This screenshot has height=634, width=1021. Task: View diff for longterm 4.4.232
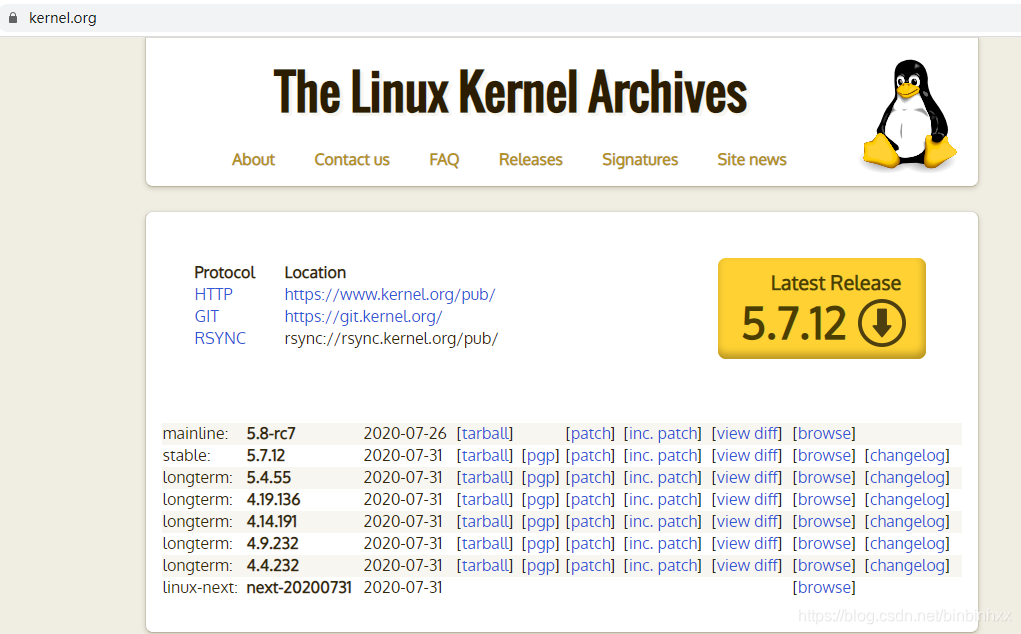point(747,566)
